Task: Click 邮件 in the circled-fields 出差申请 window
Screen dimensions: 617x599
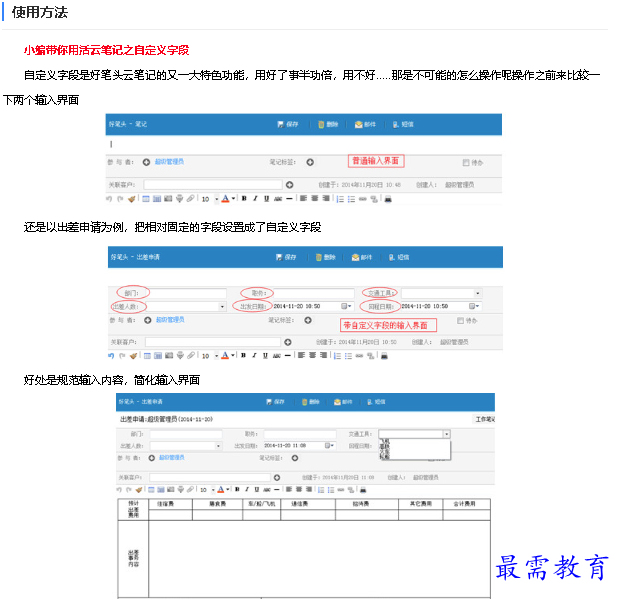Action: tap(362, 257)
